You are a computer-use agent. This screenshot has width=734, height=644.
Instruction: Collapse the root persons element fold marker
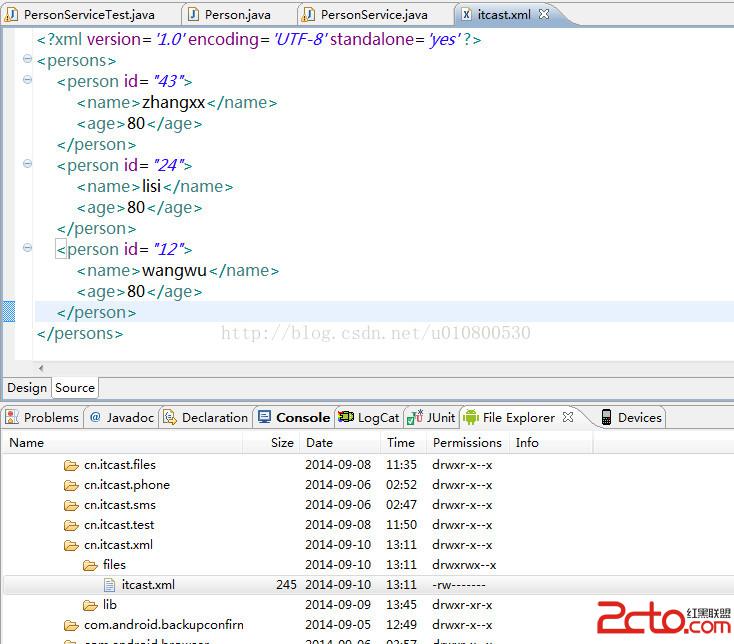[27, 61]
